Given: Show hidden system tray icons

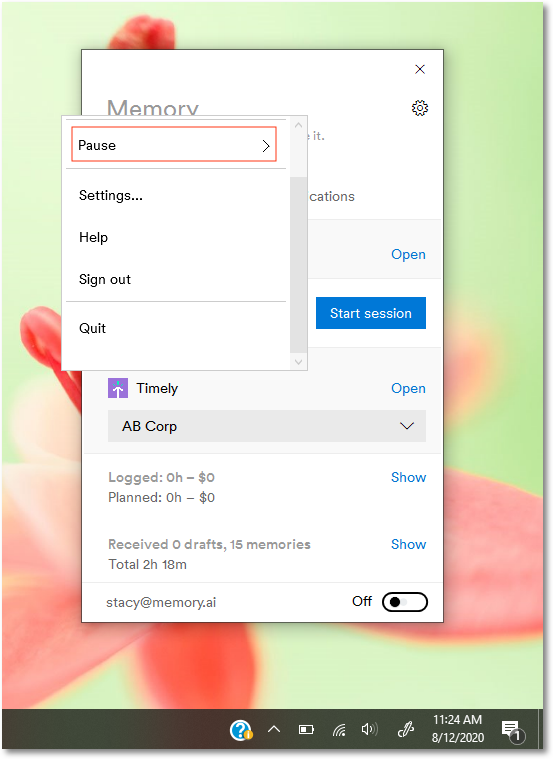Looking at the screenshot, I should [x=274, y=729].
